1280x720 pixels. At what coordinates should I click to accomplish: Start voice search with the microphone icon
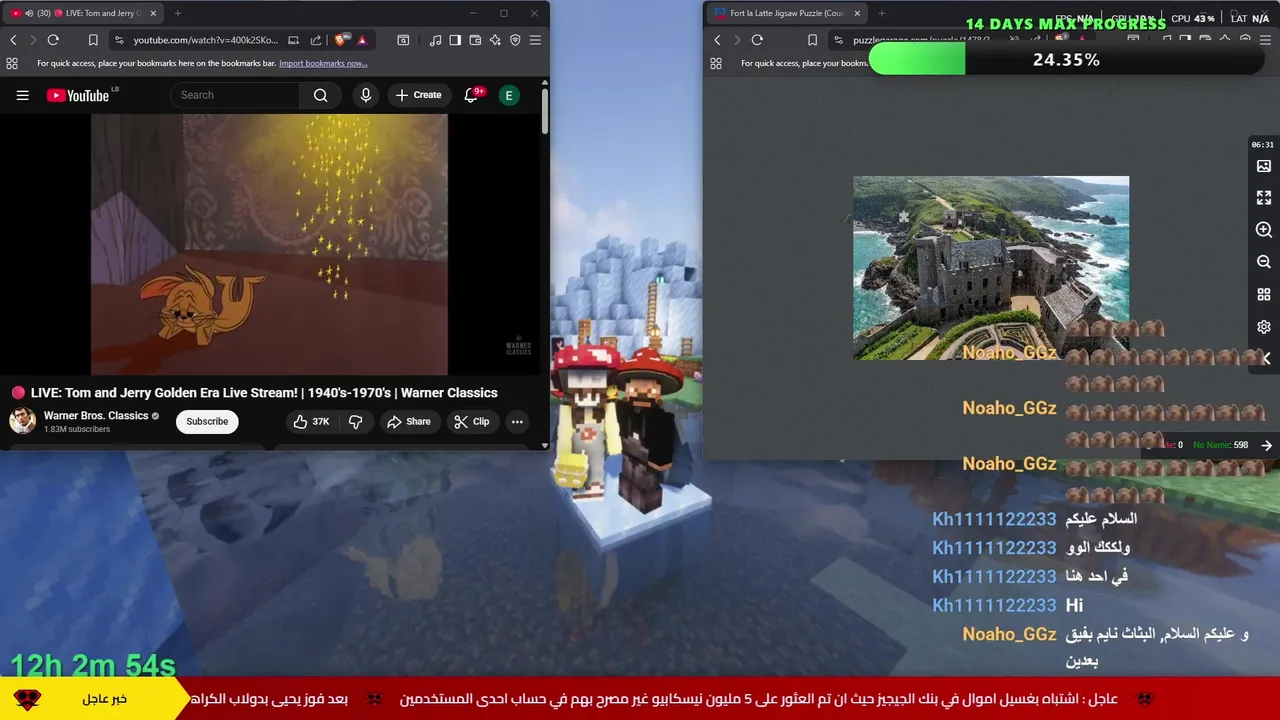coord(366,95)
